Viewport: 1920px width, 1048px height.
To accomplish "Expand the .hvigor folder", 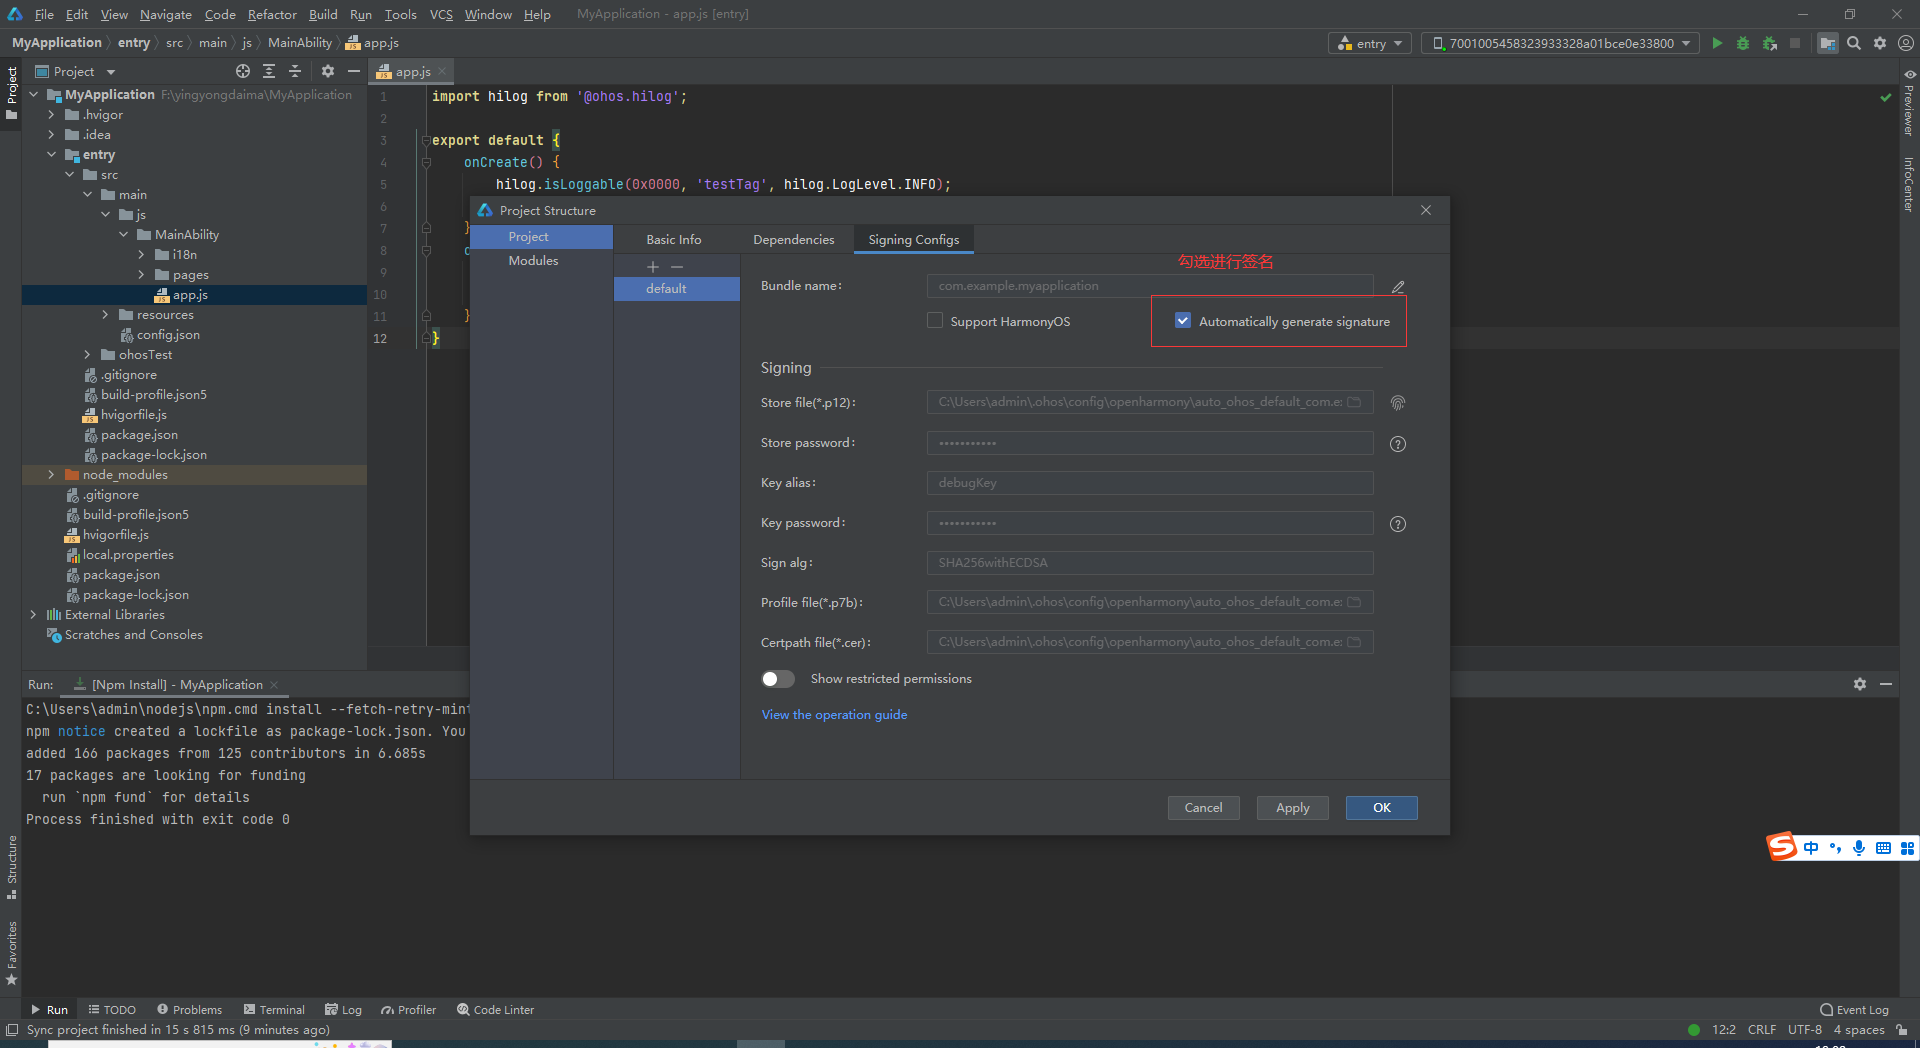I will tap(52, 115).
